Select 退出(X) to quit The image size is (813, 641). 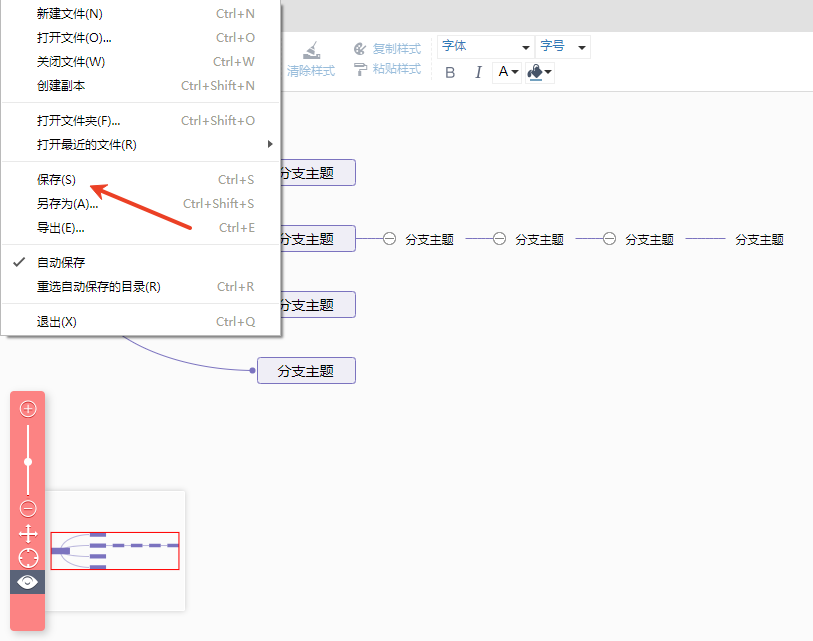[x=141, y=322]
